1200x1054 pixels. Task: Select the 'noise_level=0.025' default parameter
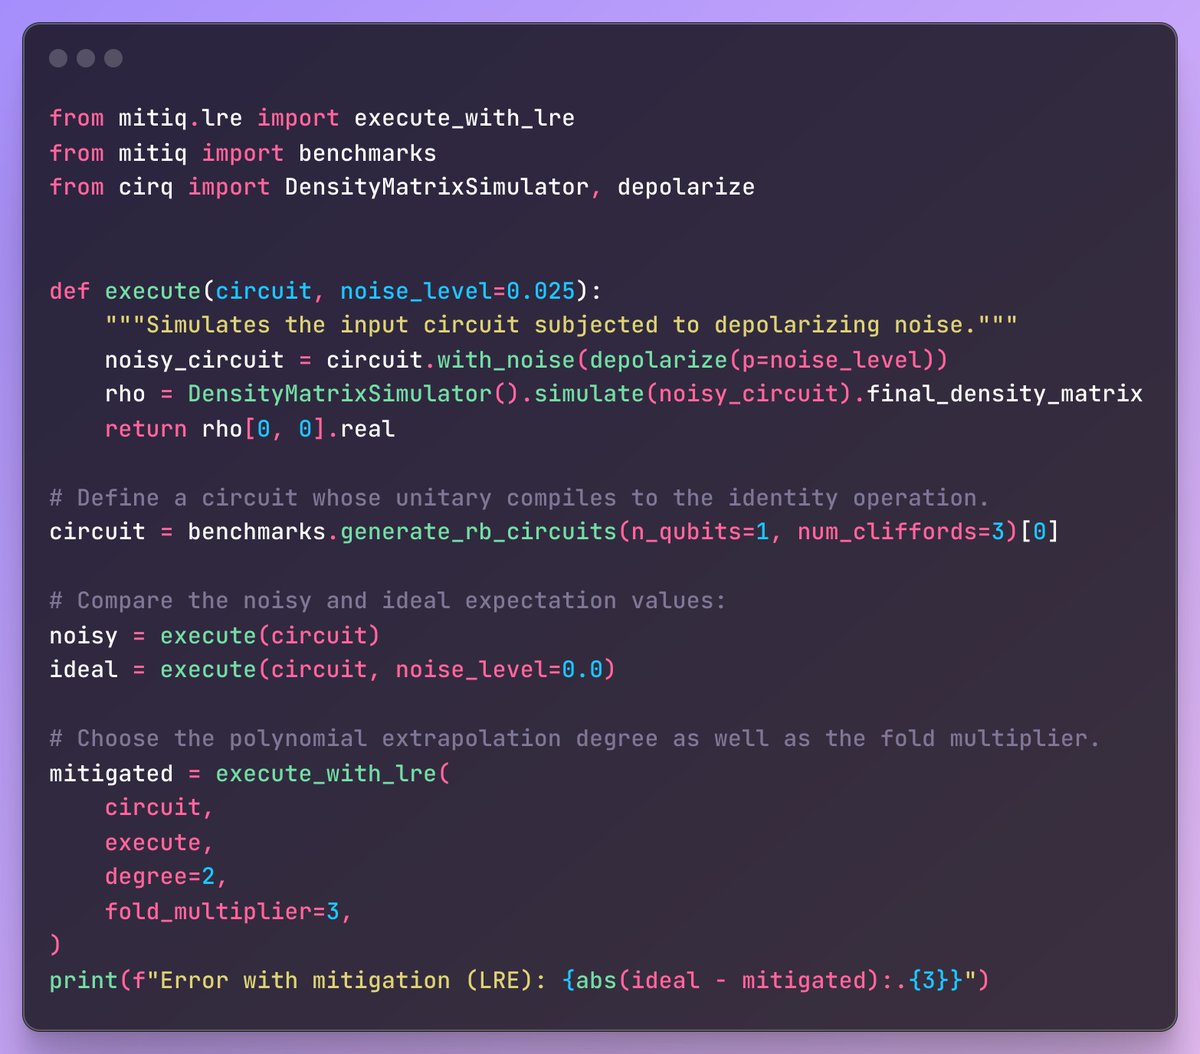457,291
